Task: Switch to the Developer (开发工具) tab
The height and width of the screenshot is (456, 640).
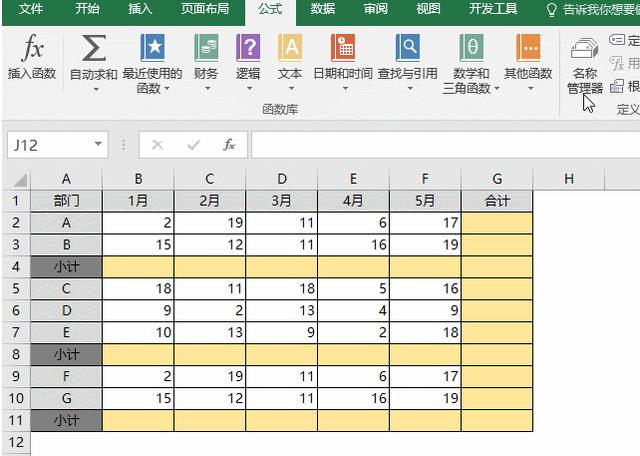Action: click(493, 9)
